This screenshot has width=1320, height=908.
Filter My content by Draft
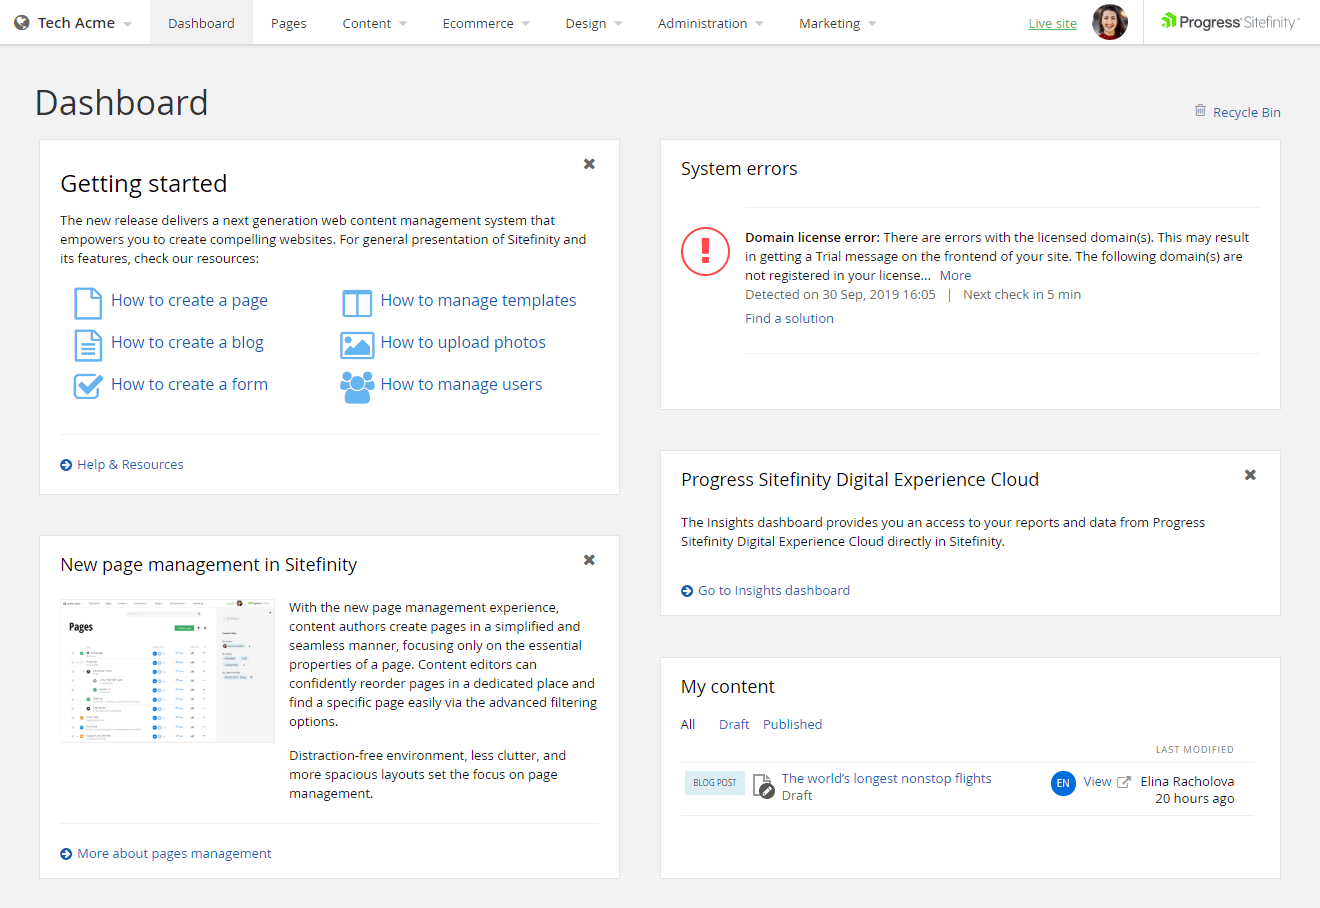click(x=733, y=724)
